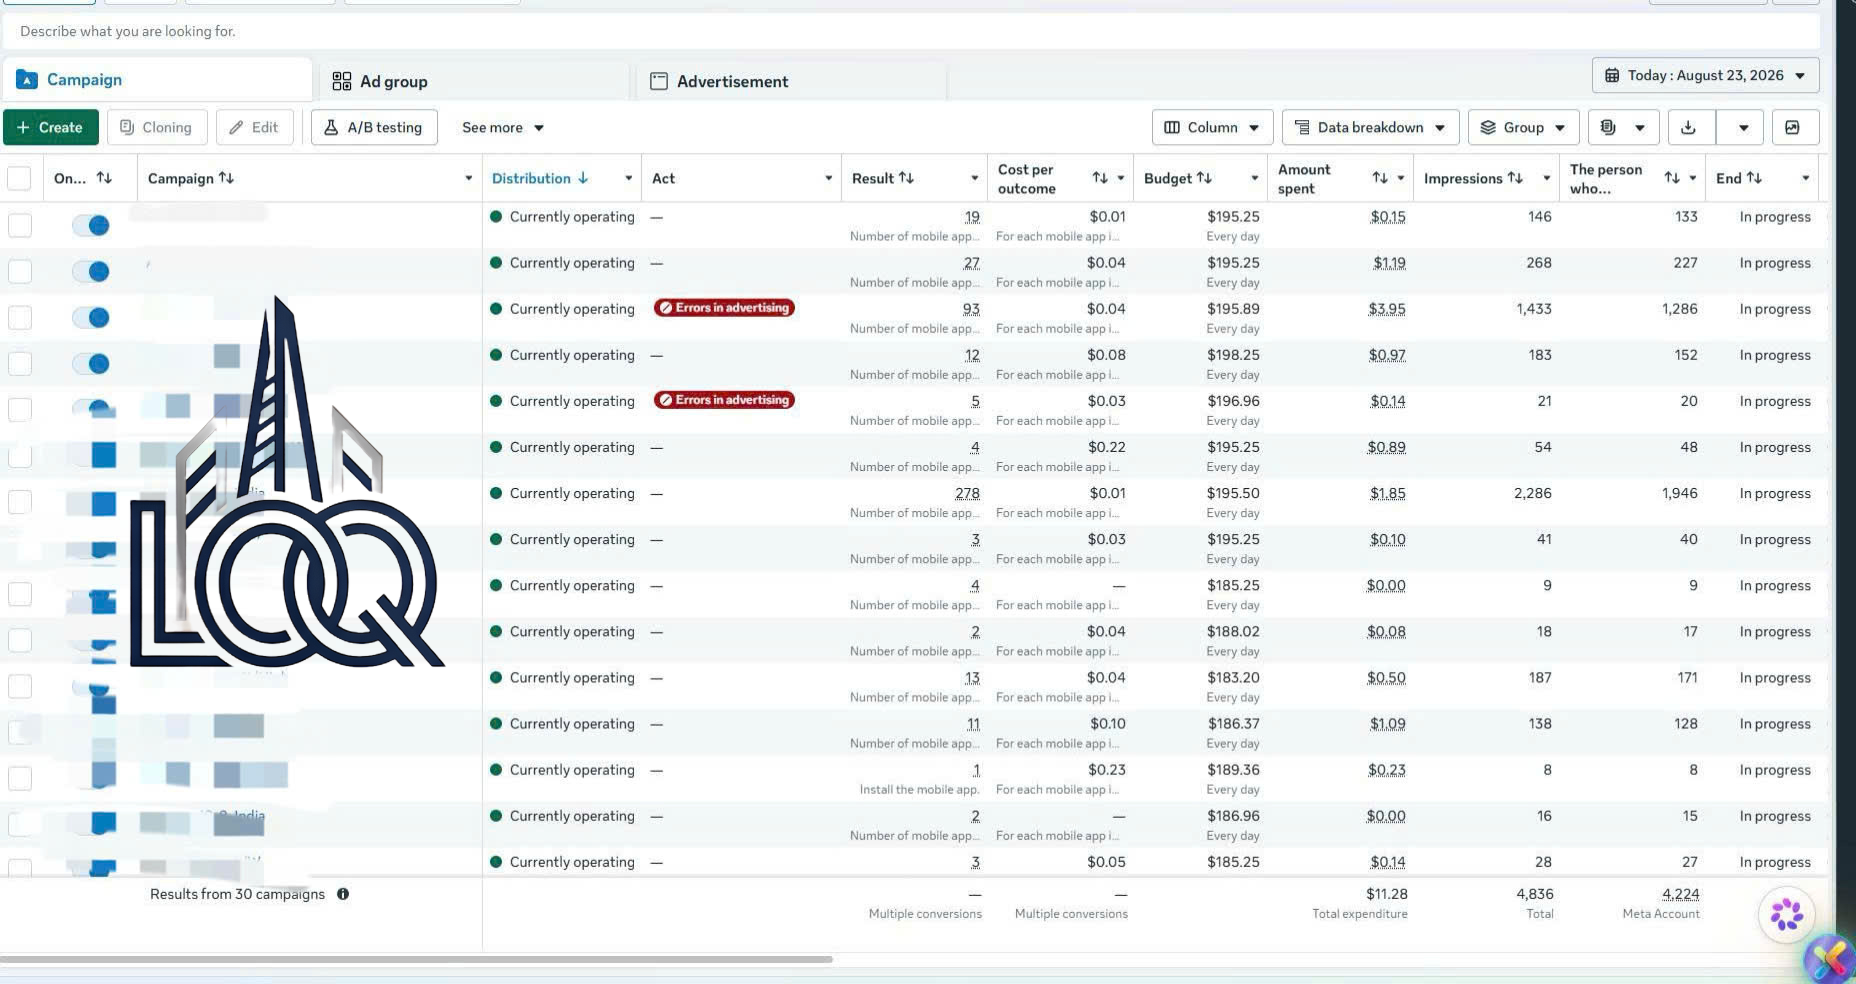1856x984 pixels.
Task: Check the box for the 1,433-impressions row
Action: coord(20,317)
